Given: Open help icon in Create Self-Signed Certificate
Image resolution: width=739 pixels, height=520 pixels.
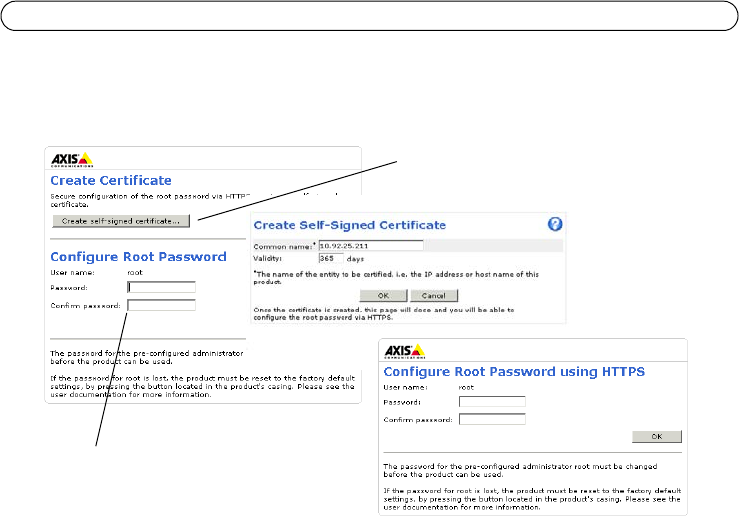Looking at the screenshot, I should 555,224.
